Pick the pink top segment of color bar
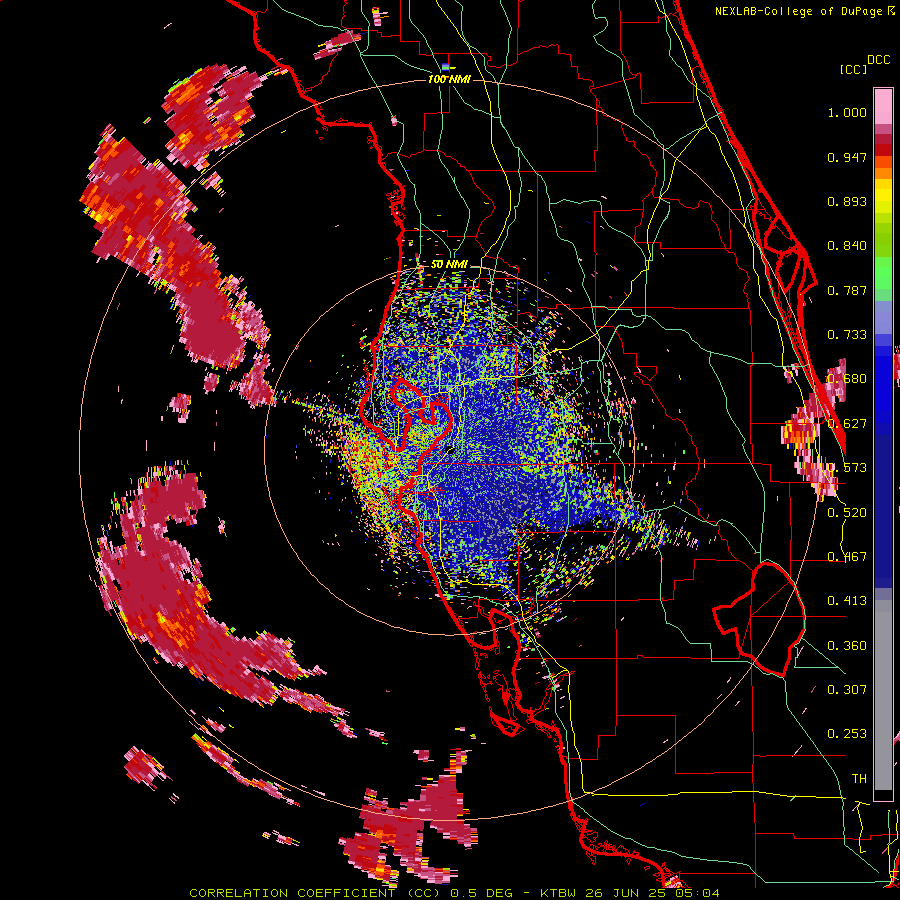The height and width of the screenshot is (900, 900). pyautogui.click(x=883, y=106)
